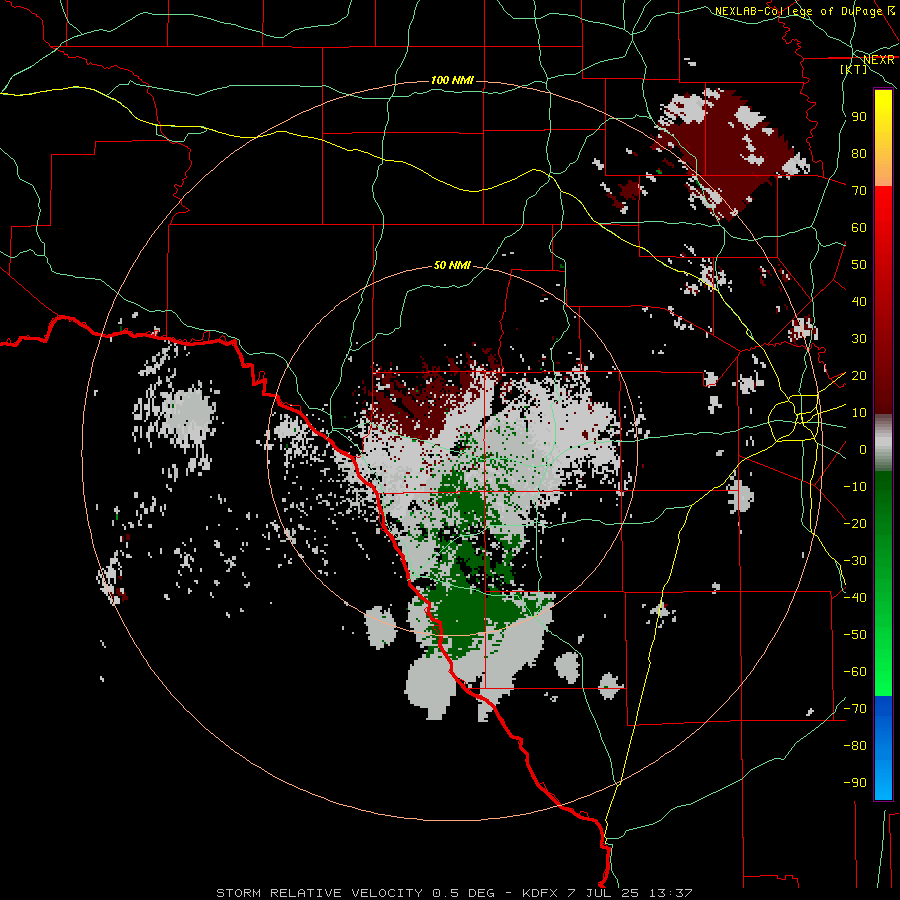Viewport: 900px width, 900px height.
Task: Click the positive "10" scale value
Action: tap(859, 413)
